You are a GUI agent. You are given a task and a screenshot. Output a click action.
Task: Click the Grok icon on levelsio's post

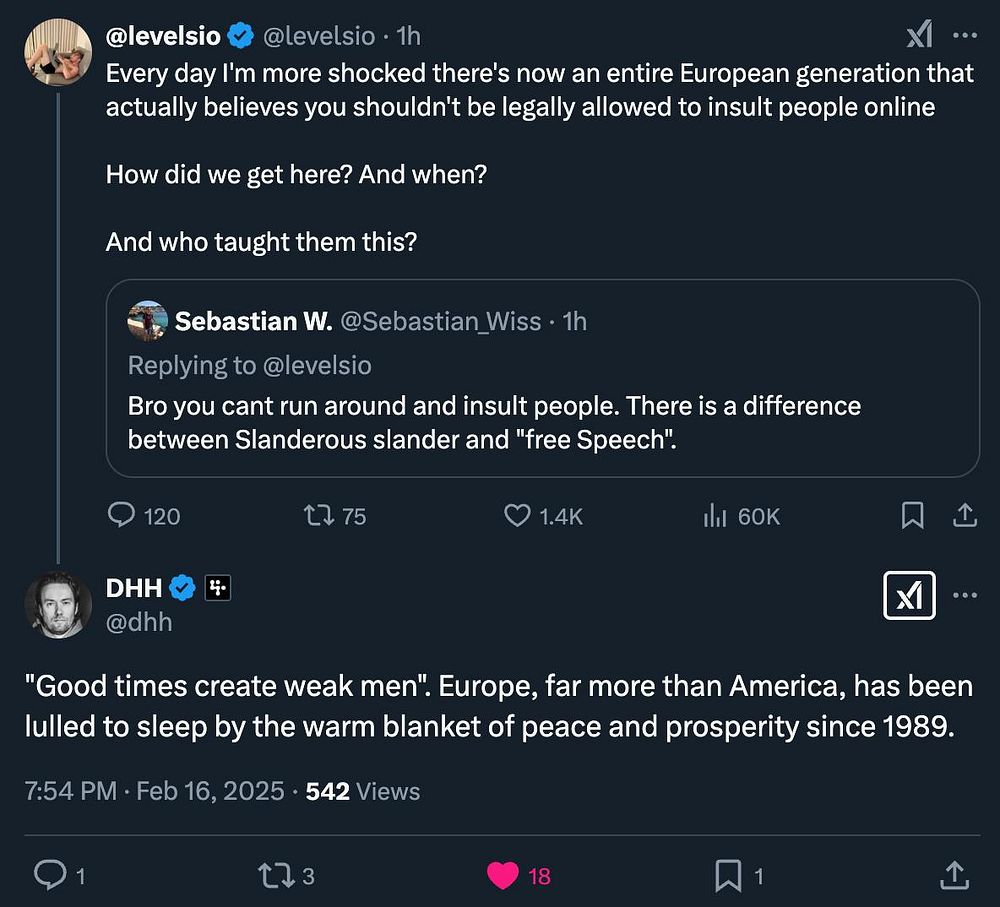click(x=919, y=36)
